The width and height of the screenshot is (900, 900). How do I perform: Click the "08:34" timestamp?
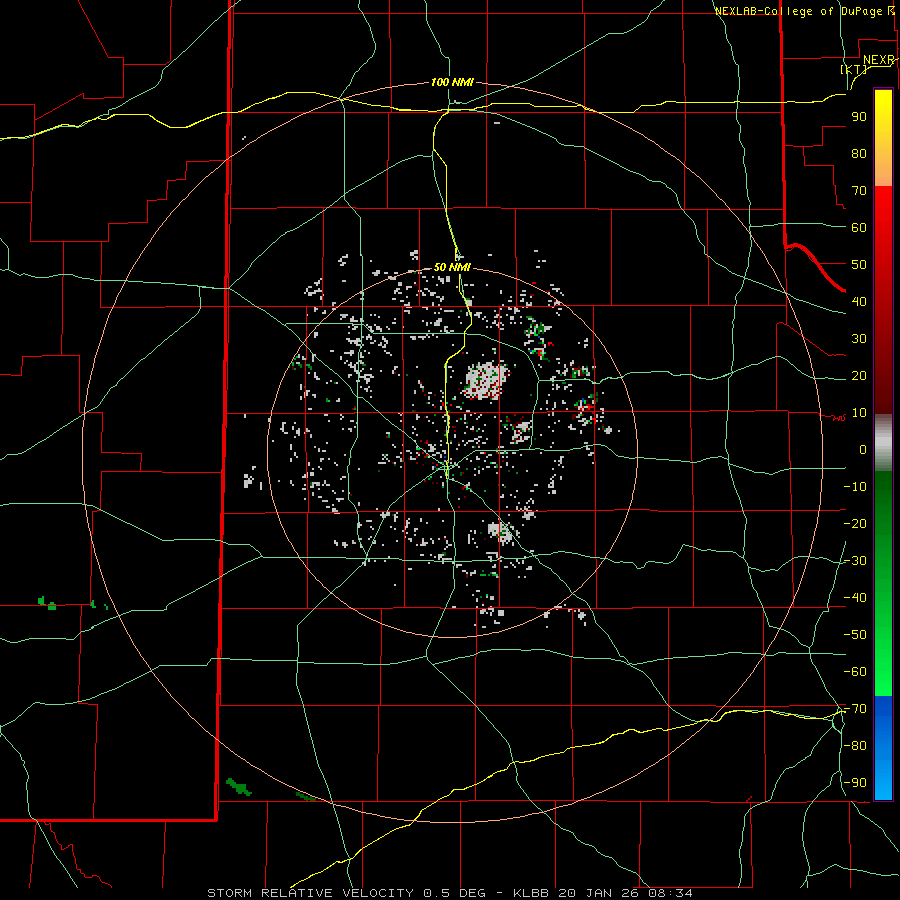click(670, 893)
